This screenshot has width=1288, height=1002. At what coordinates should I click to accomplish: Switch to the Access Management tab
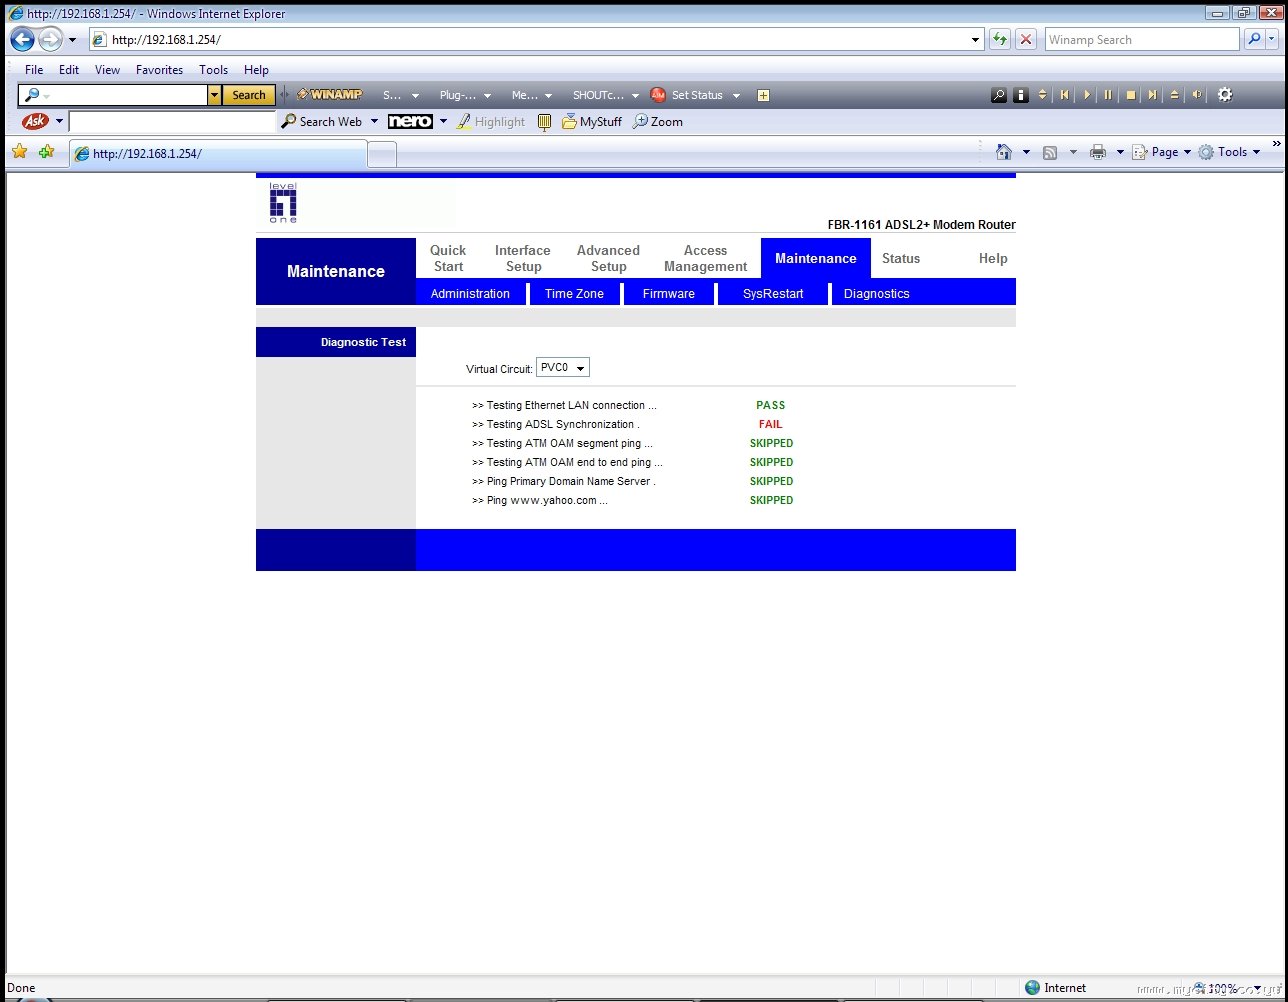(706, 258)
